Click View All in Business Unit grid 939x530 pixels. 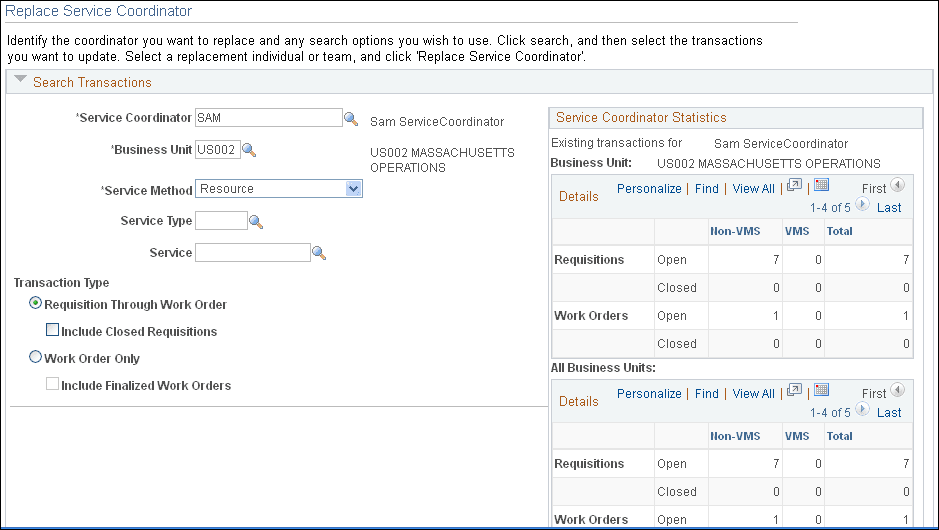point(753,189)
